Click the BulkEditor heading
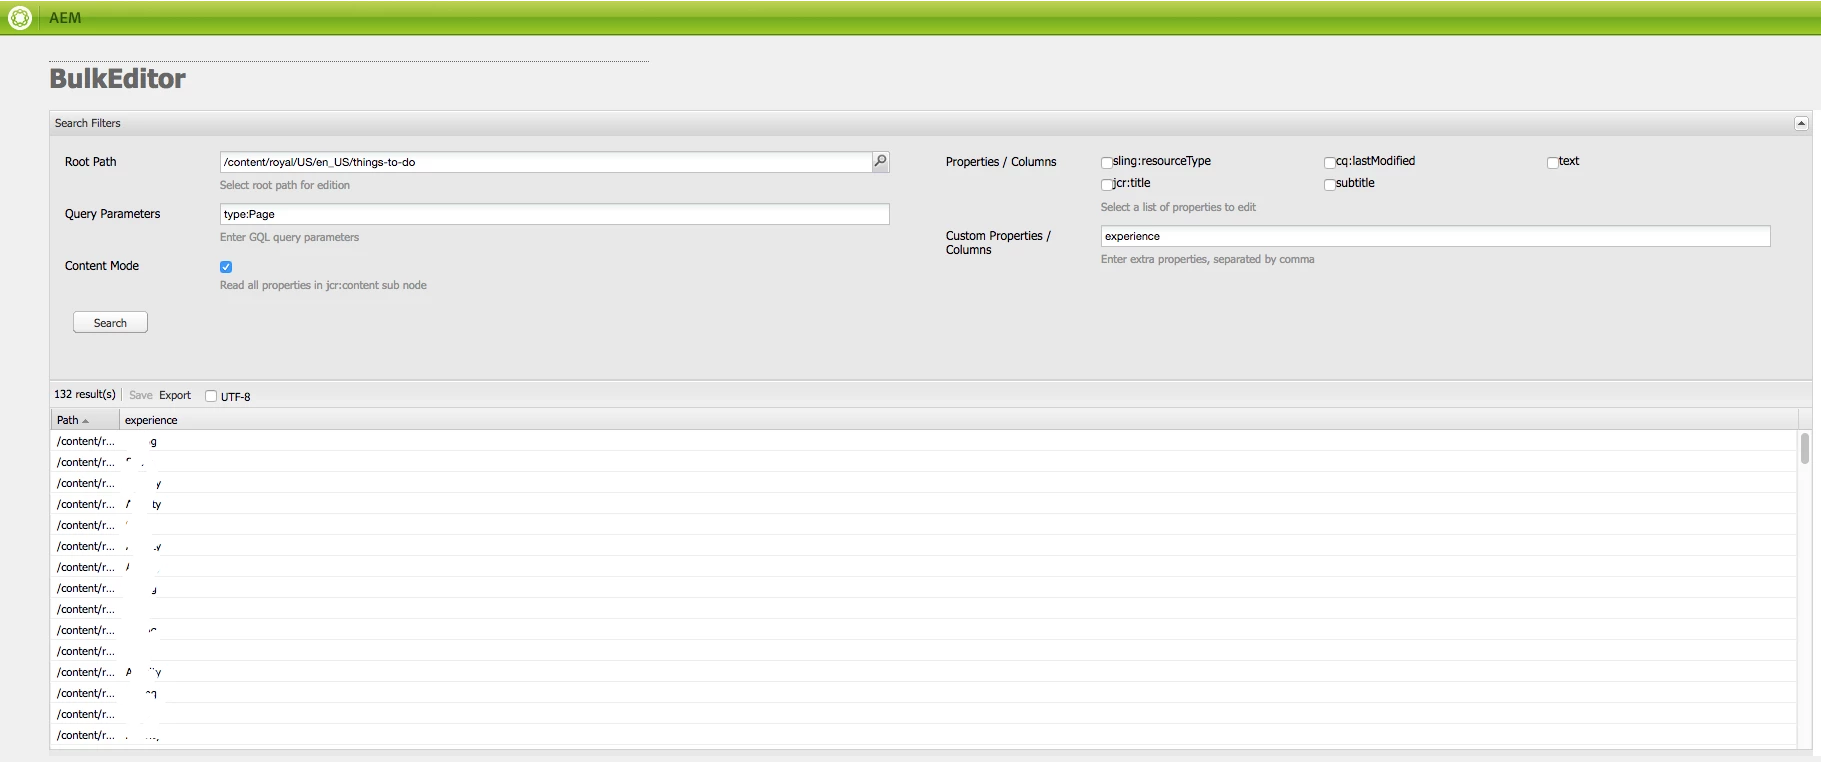 (117, 79)
